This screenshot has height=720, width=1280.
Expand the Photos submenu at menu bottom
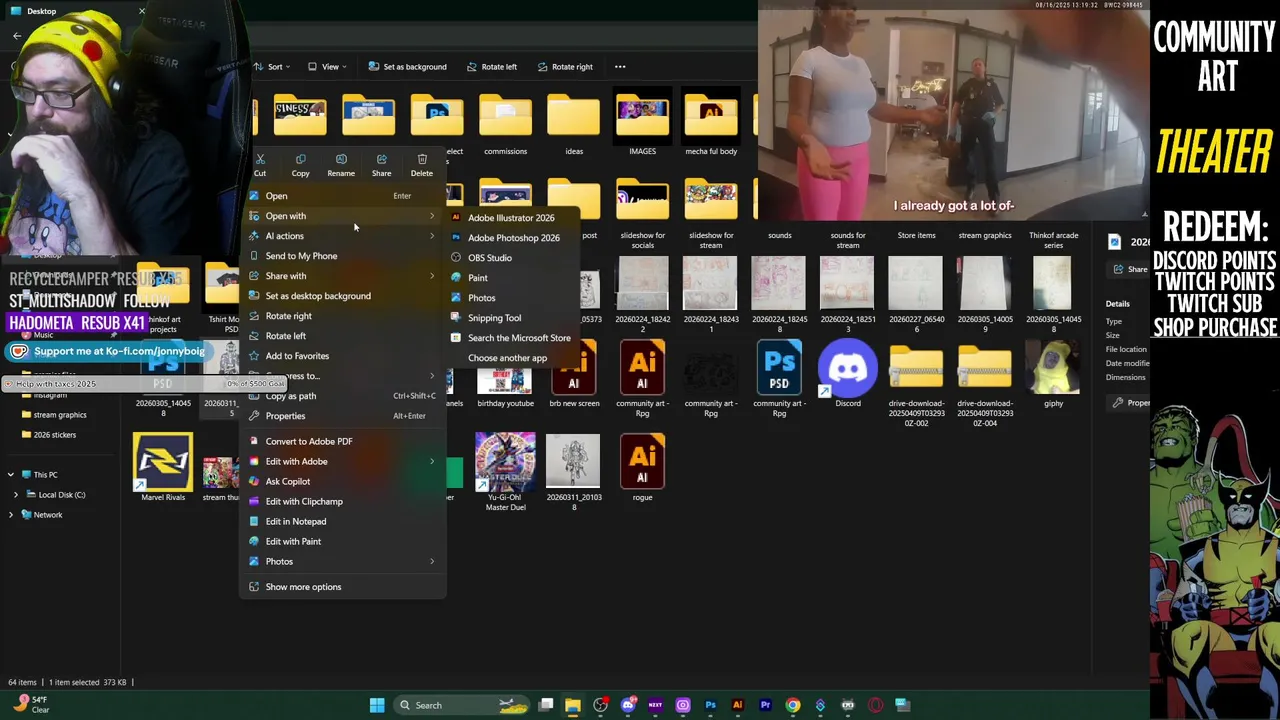tap(342, 561)
